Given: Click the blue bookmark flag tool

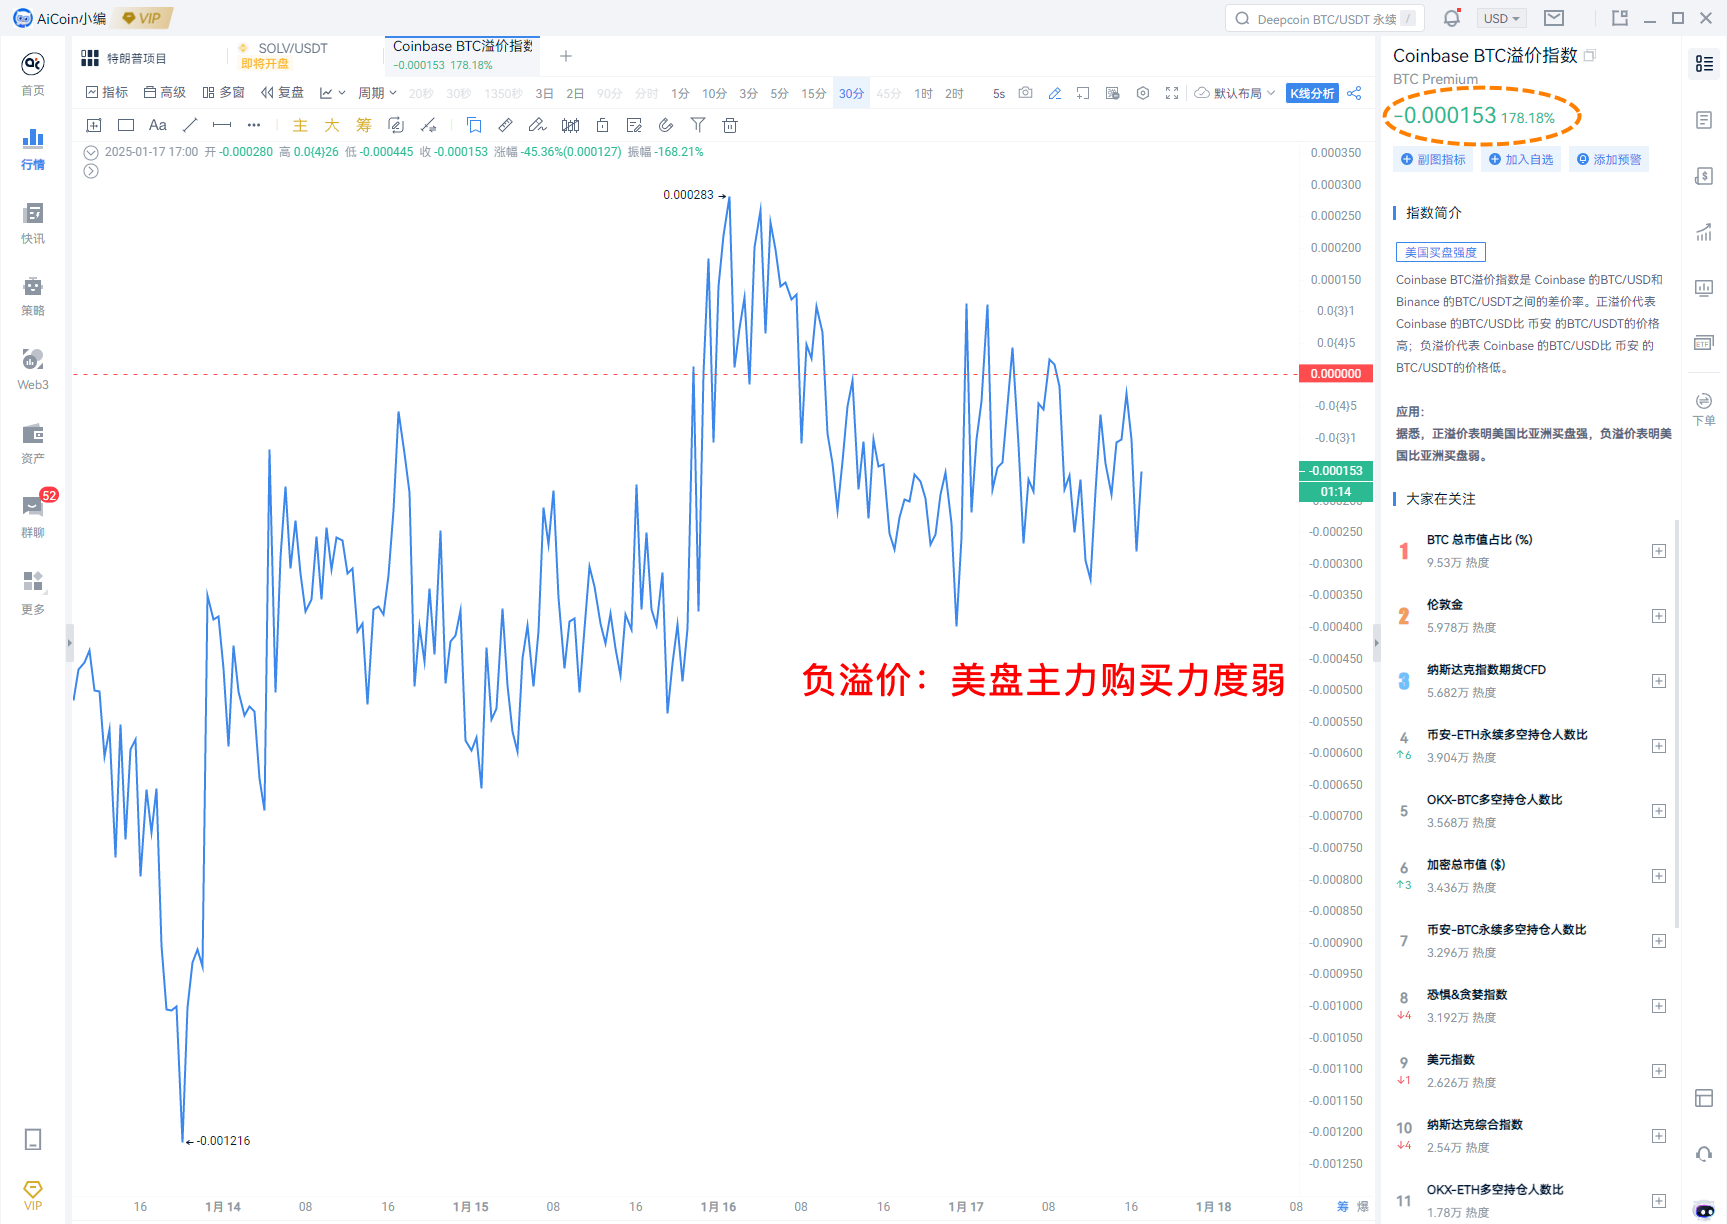Looking at the screenshot, I should 474,125.
